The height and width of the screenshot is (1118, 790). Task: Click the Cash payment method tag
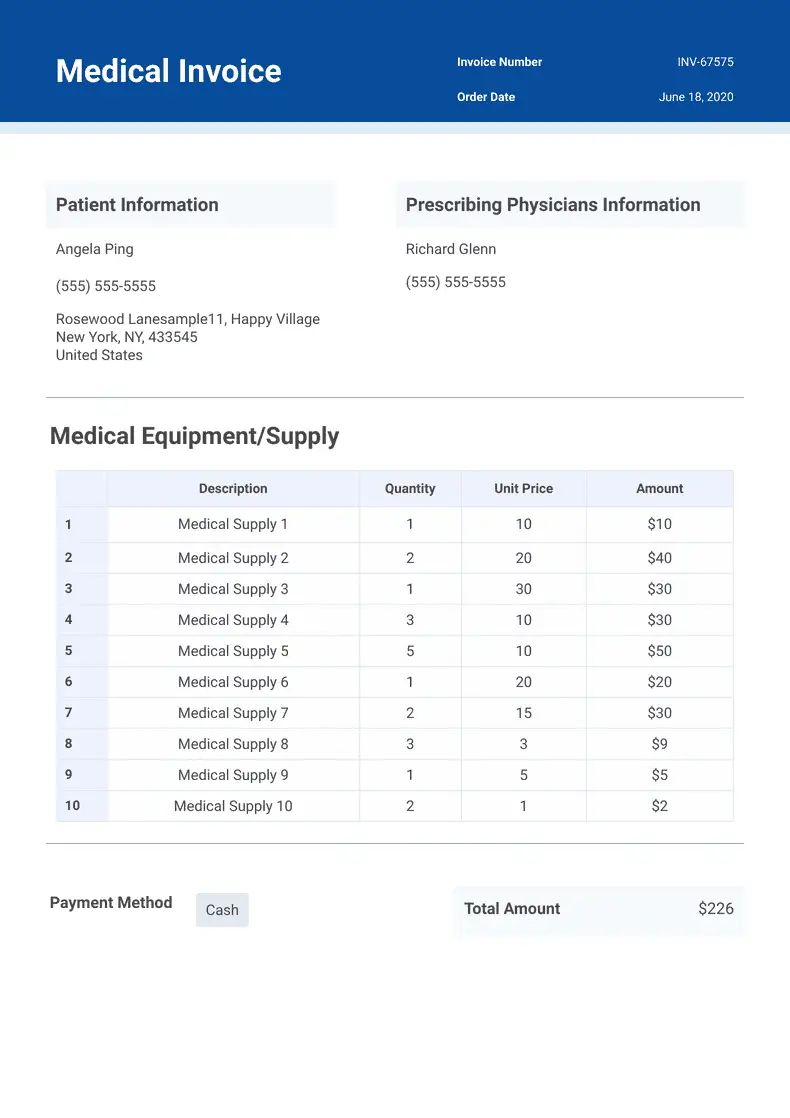click(x=222, y=910)
